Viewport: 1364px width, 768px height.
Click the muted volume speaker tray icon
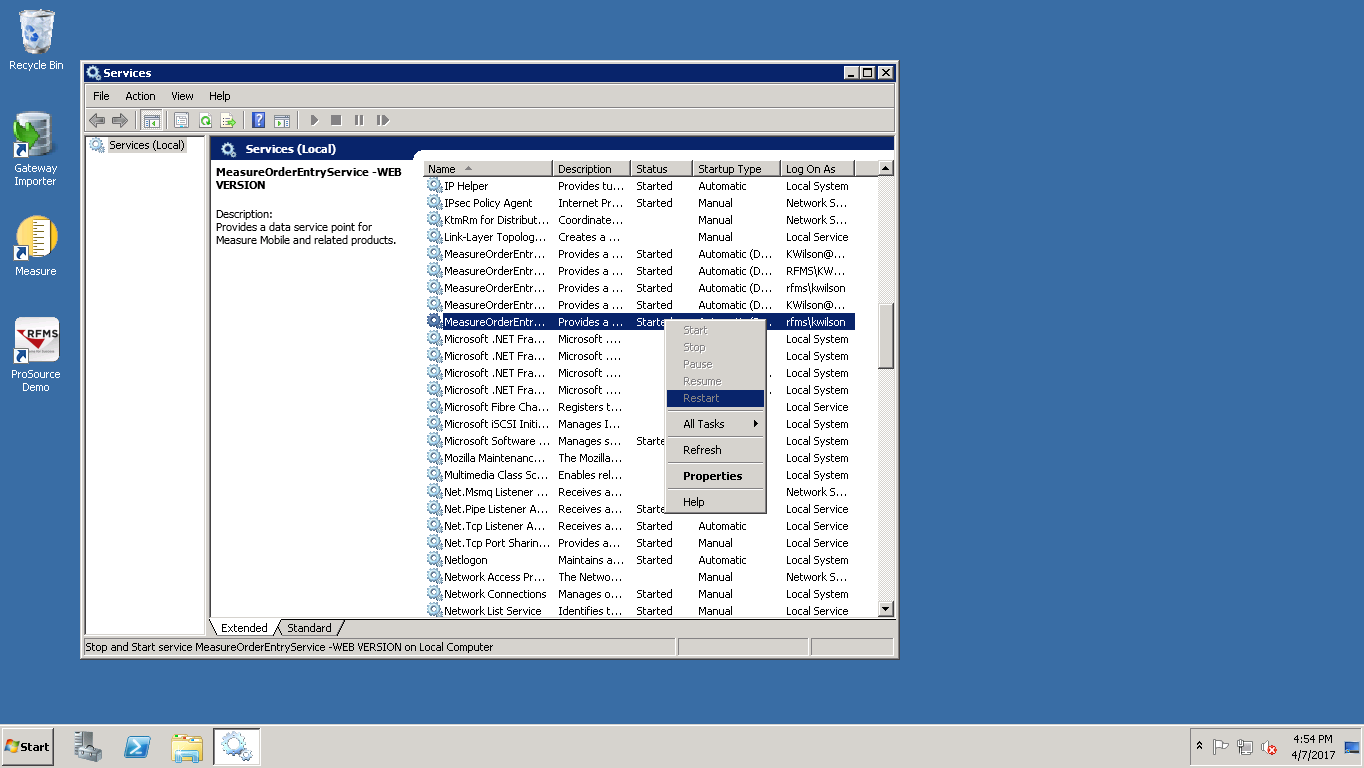pyautogui.click(x=1269, y=747)
